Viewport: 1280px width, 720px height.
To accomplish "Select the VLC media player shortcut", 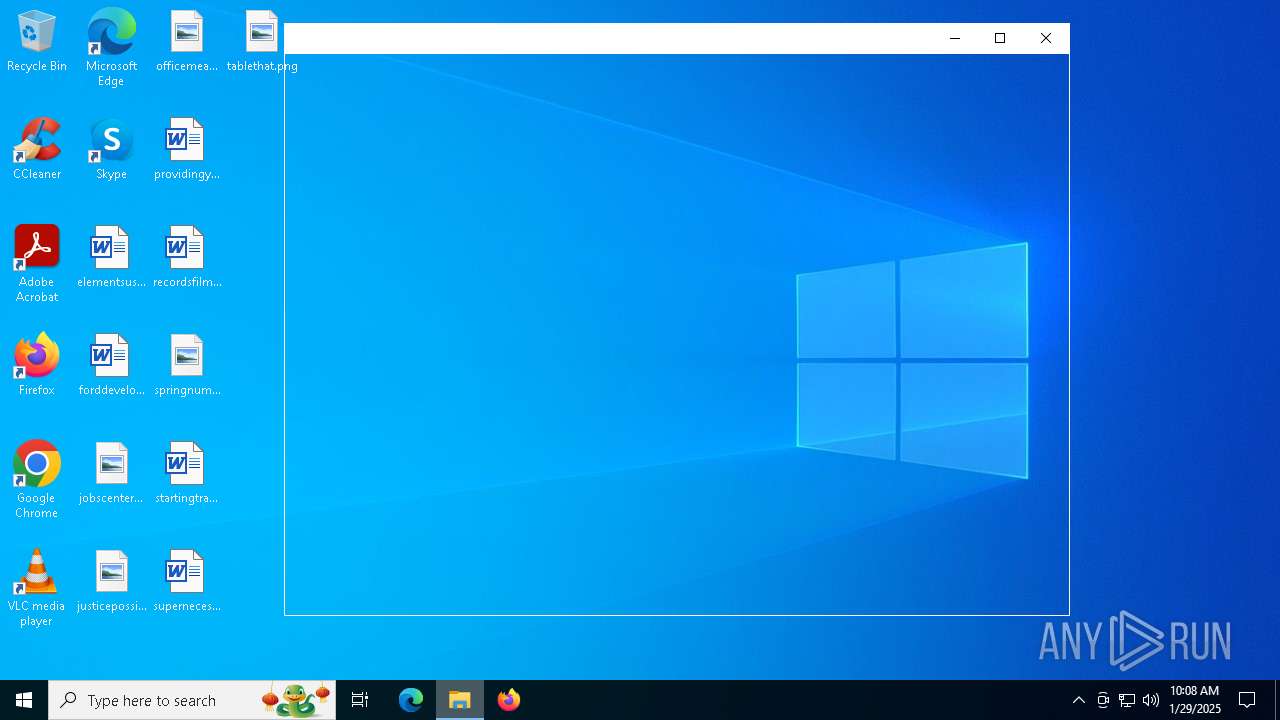I will (x=37, y=588).
